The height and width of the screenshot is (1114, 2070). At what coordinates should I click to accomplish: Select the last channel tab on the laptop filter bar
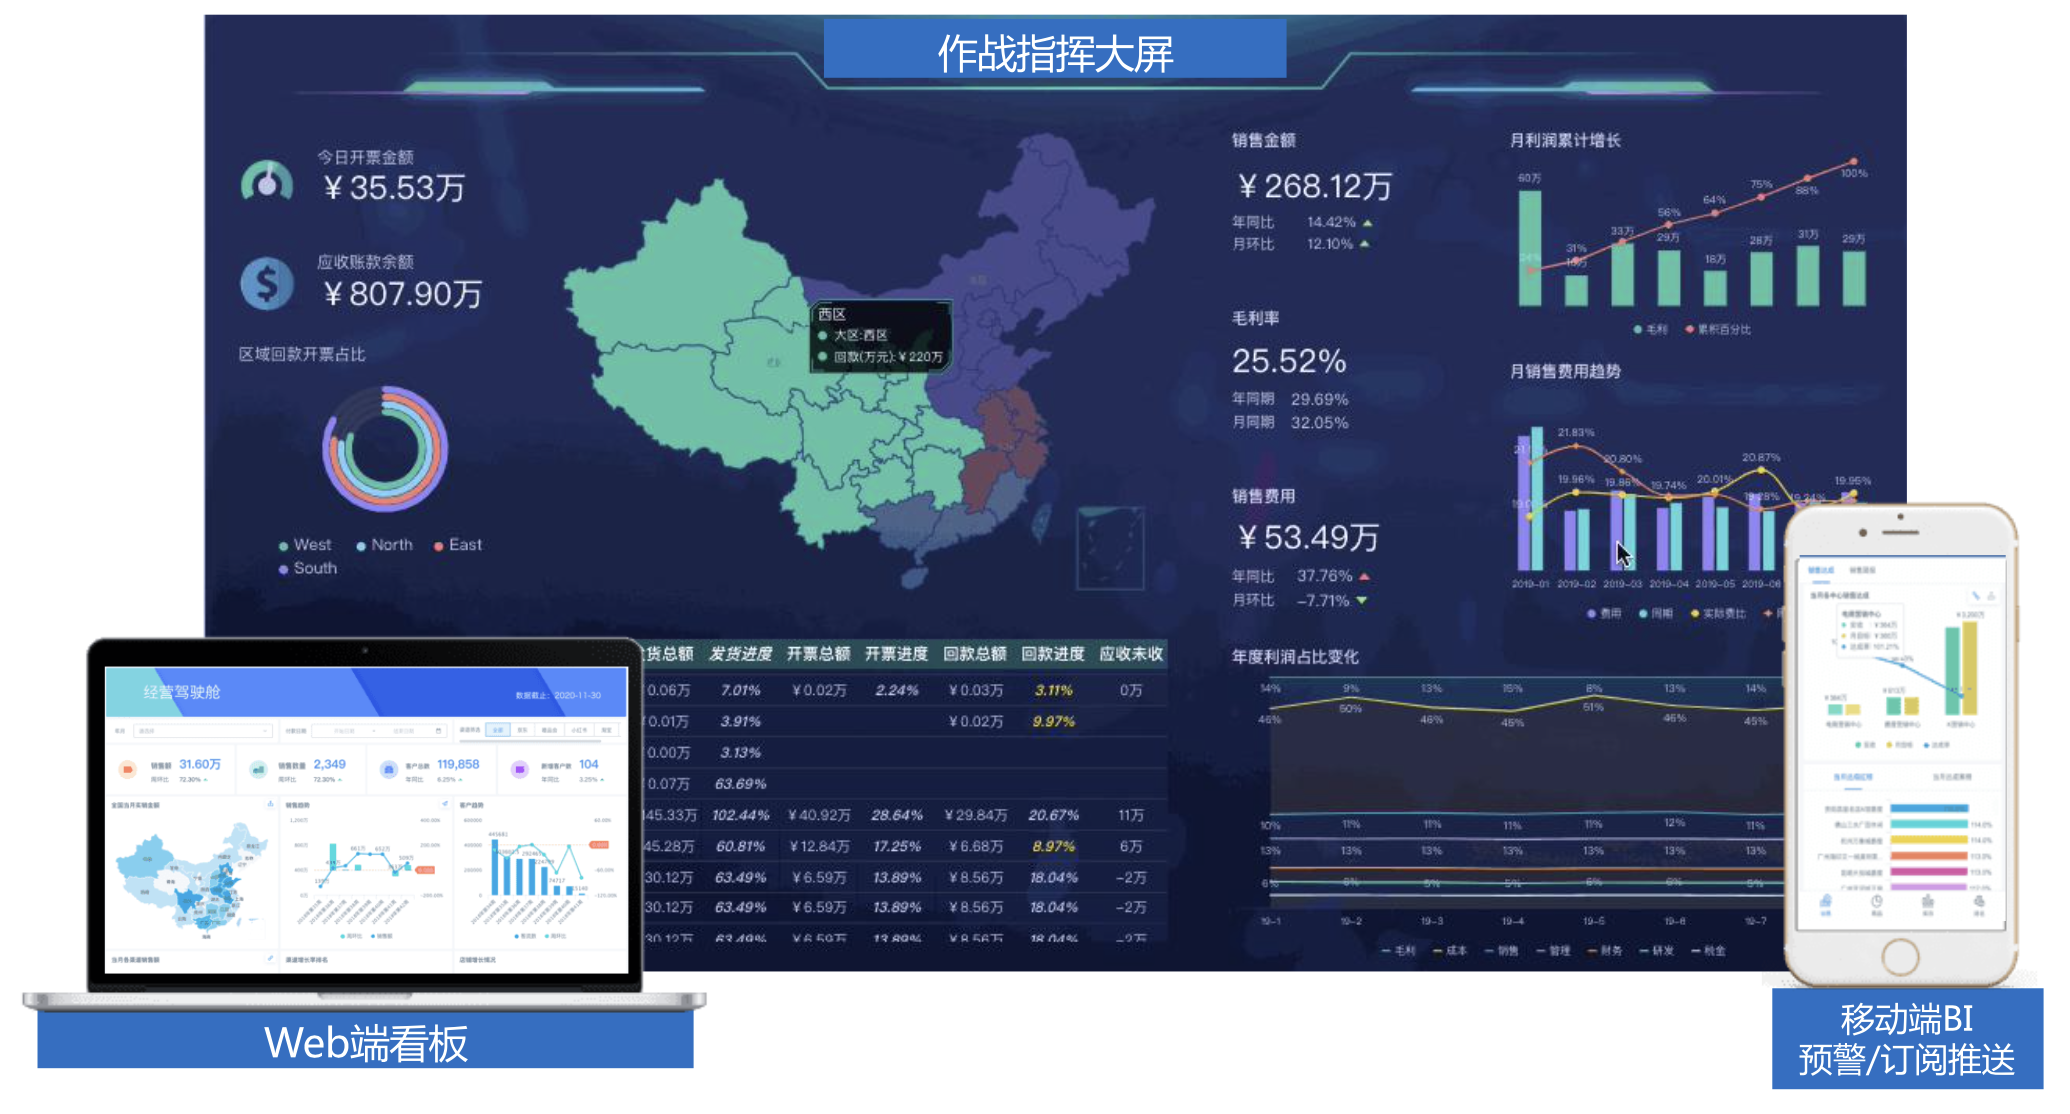pos(606,730)
